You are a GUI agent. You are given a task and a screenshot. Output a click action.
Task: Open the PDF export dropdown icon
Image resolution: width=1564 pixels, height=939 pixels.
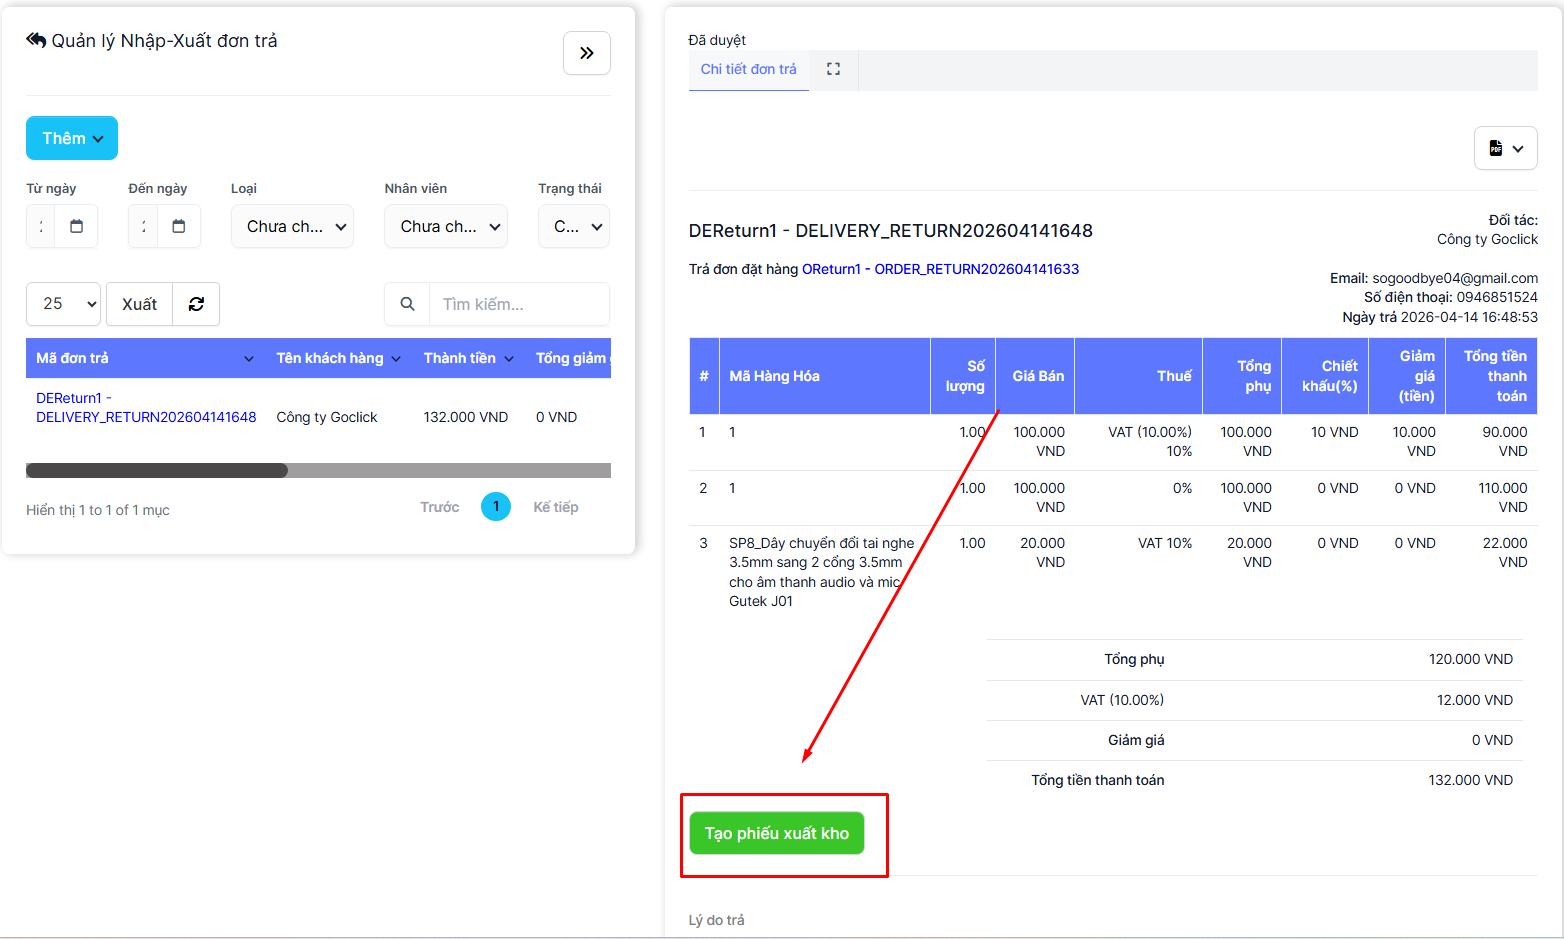coord(1505,148)
